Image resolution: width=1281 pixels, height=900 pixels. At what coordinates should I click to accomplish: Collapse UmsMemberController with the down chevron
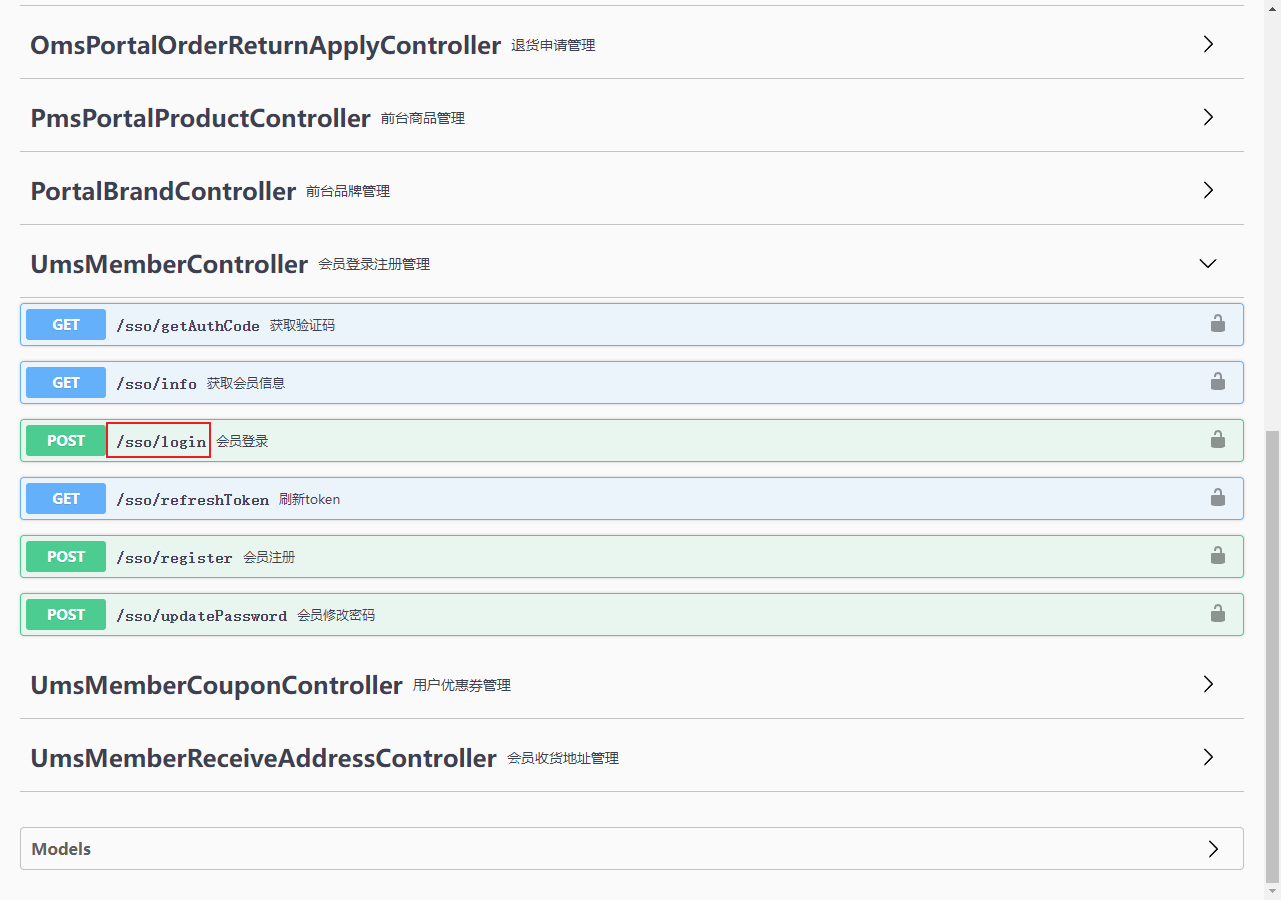(x=1208, y=263)
